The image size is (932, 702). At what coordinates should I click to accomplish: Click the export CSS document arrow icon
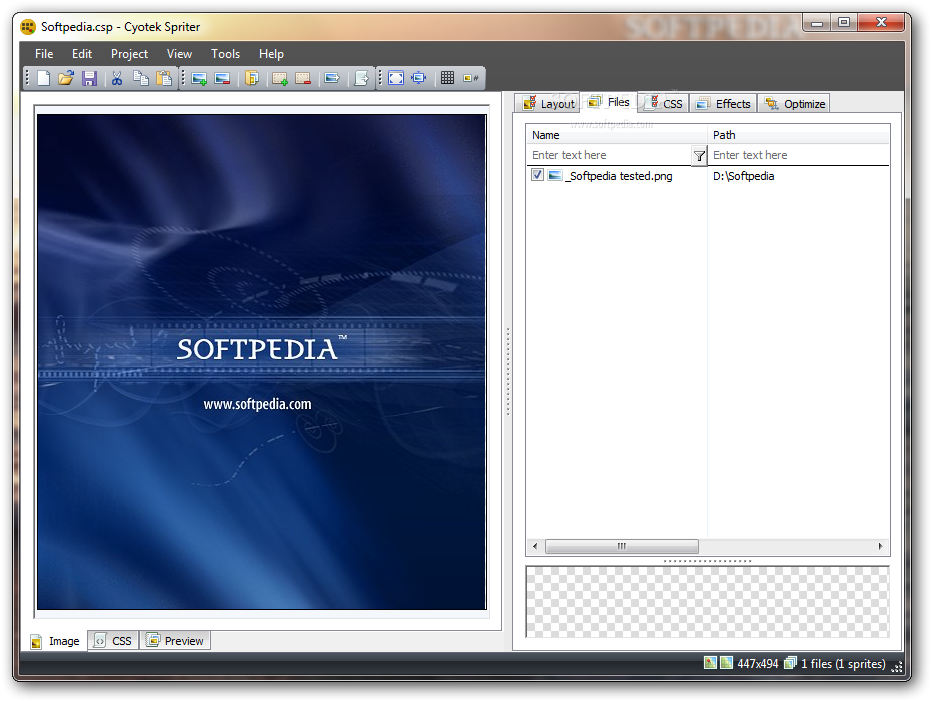361,78
